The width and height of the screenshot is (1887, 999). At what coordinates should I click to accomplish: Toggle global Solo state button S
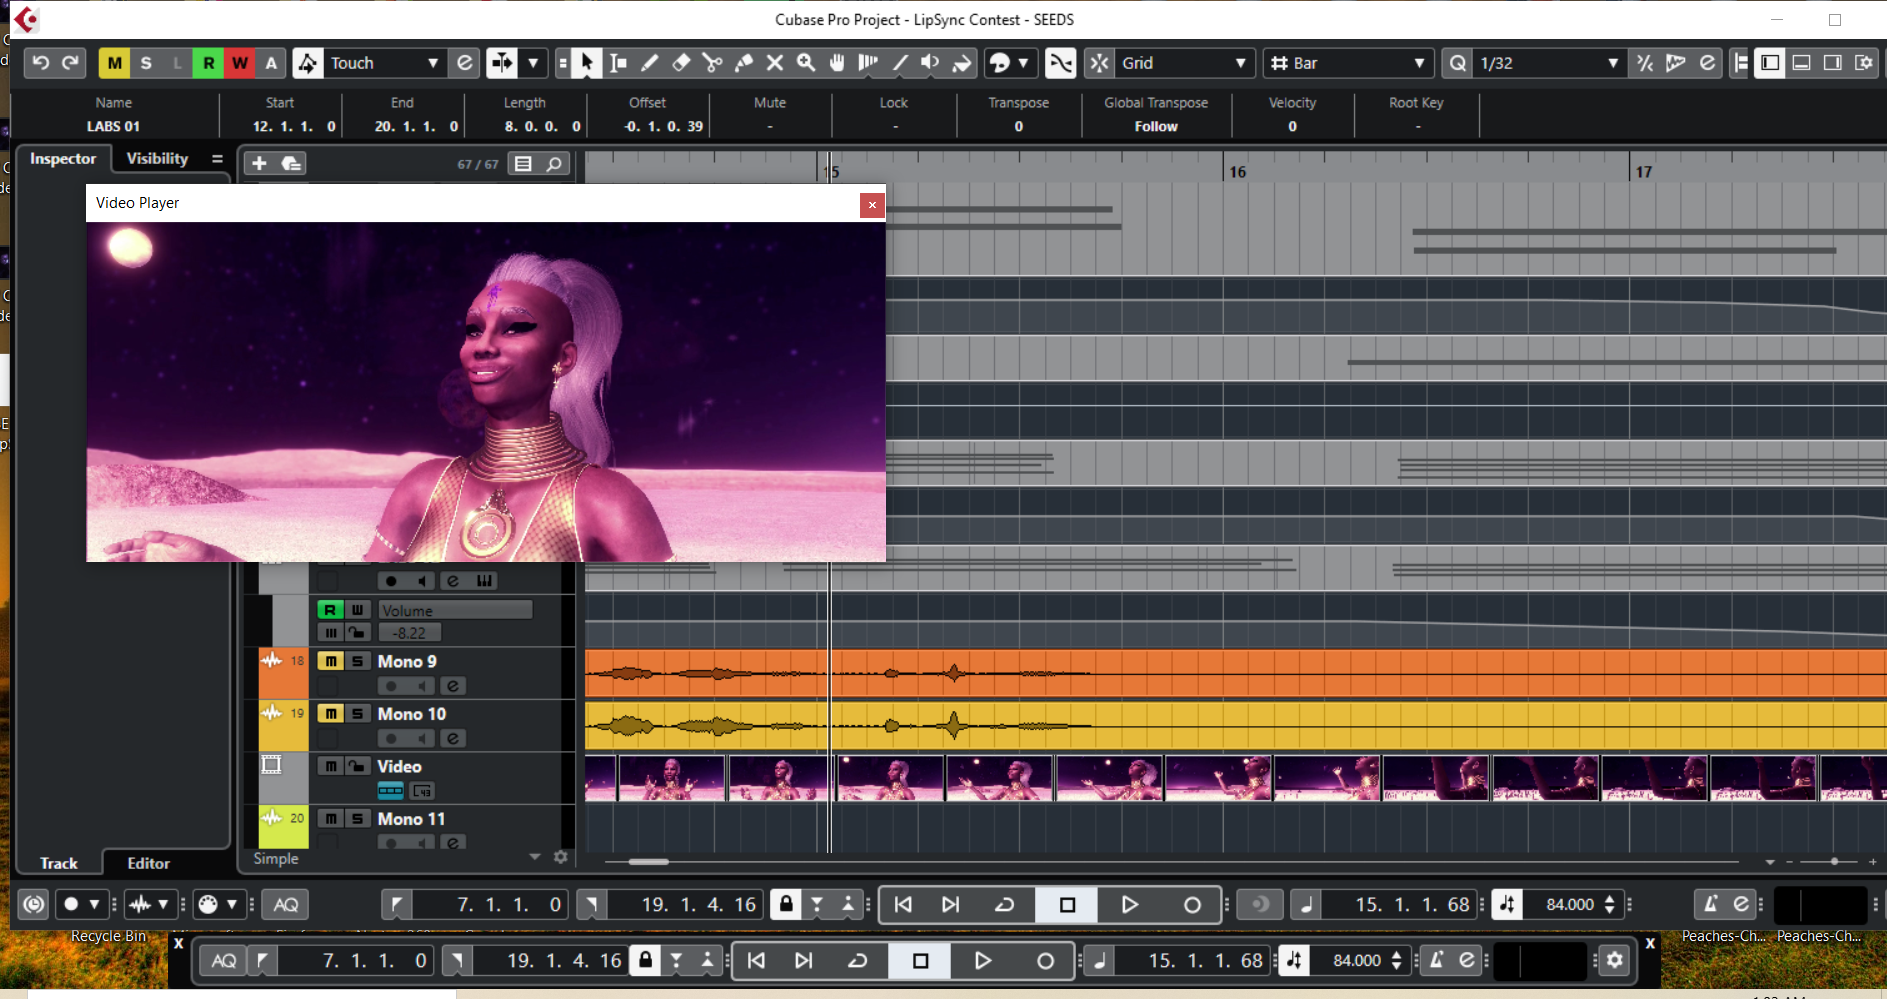click(x=146, y=63)
